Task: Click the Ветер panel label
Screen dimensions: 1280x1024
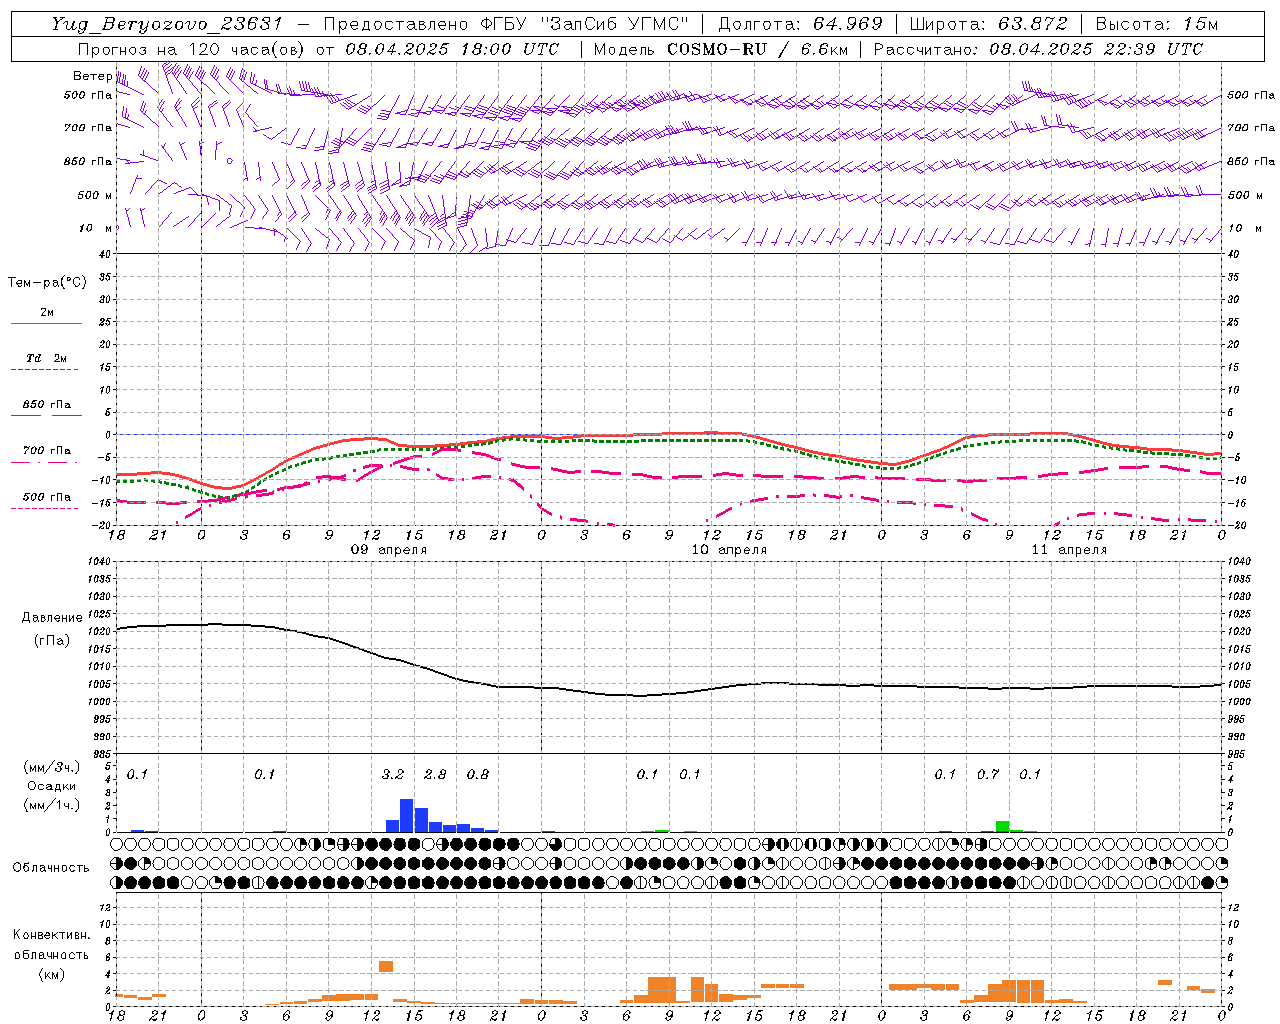Action: 92,76
